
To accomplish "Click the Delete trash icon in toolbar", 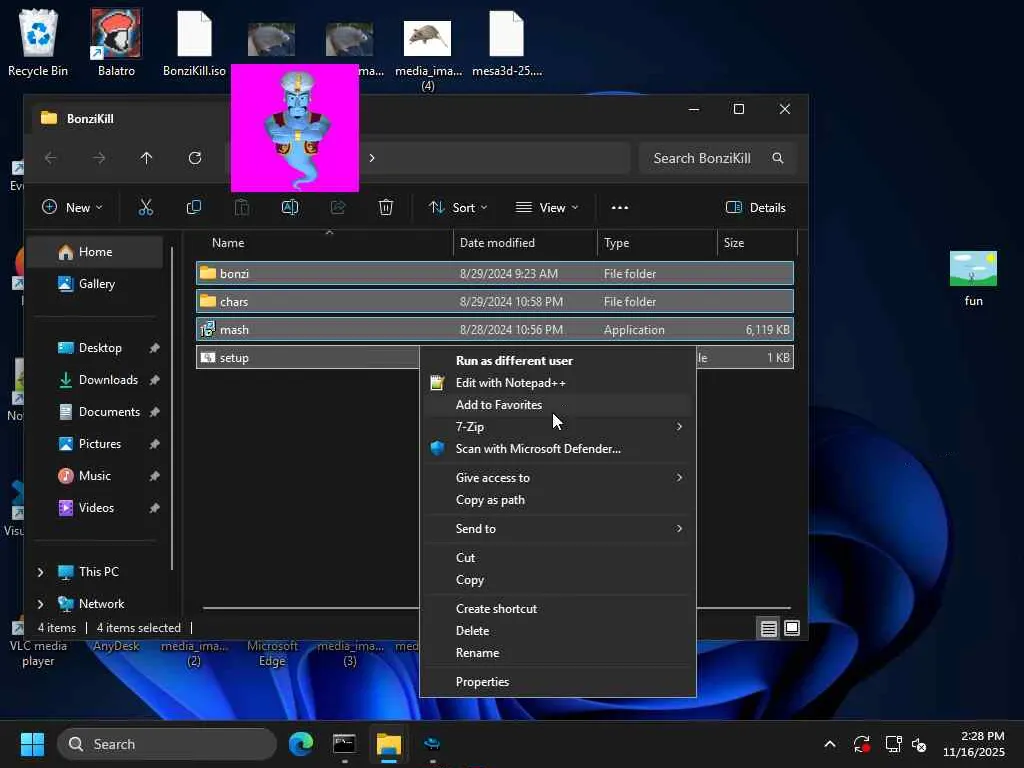I will pos(386,207).
